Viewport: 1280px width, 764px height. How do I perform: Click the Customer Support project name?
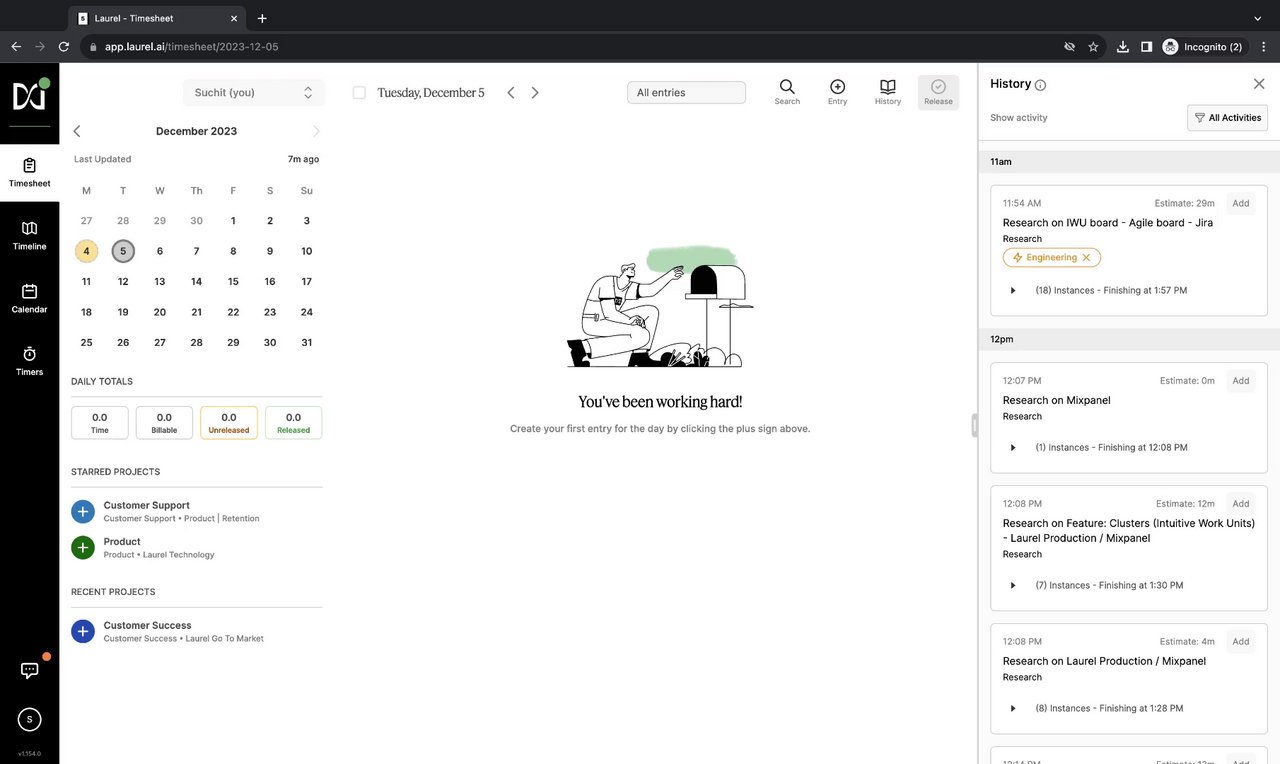146,505
